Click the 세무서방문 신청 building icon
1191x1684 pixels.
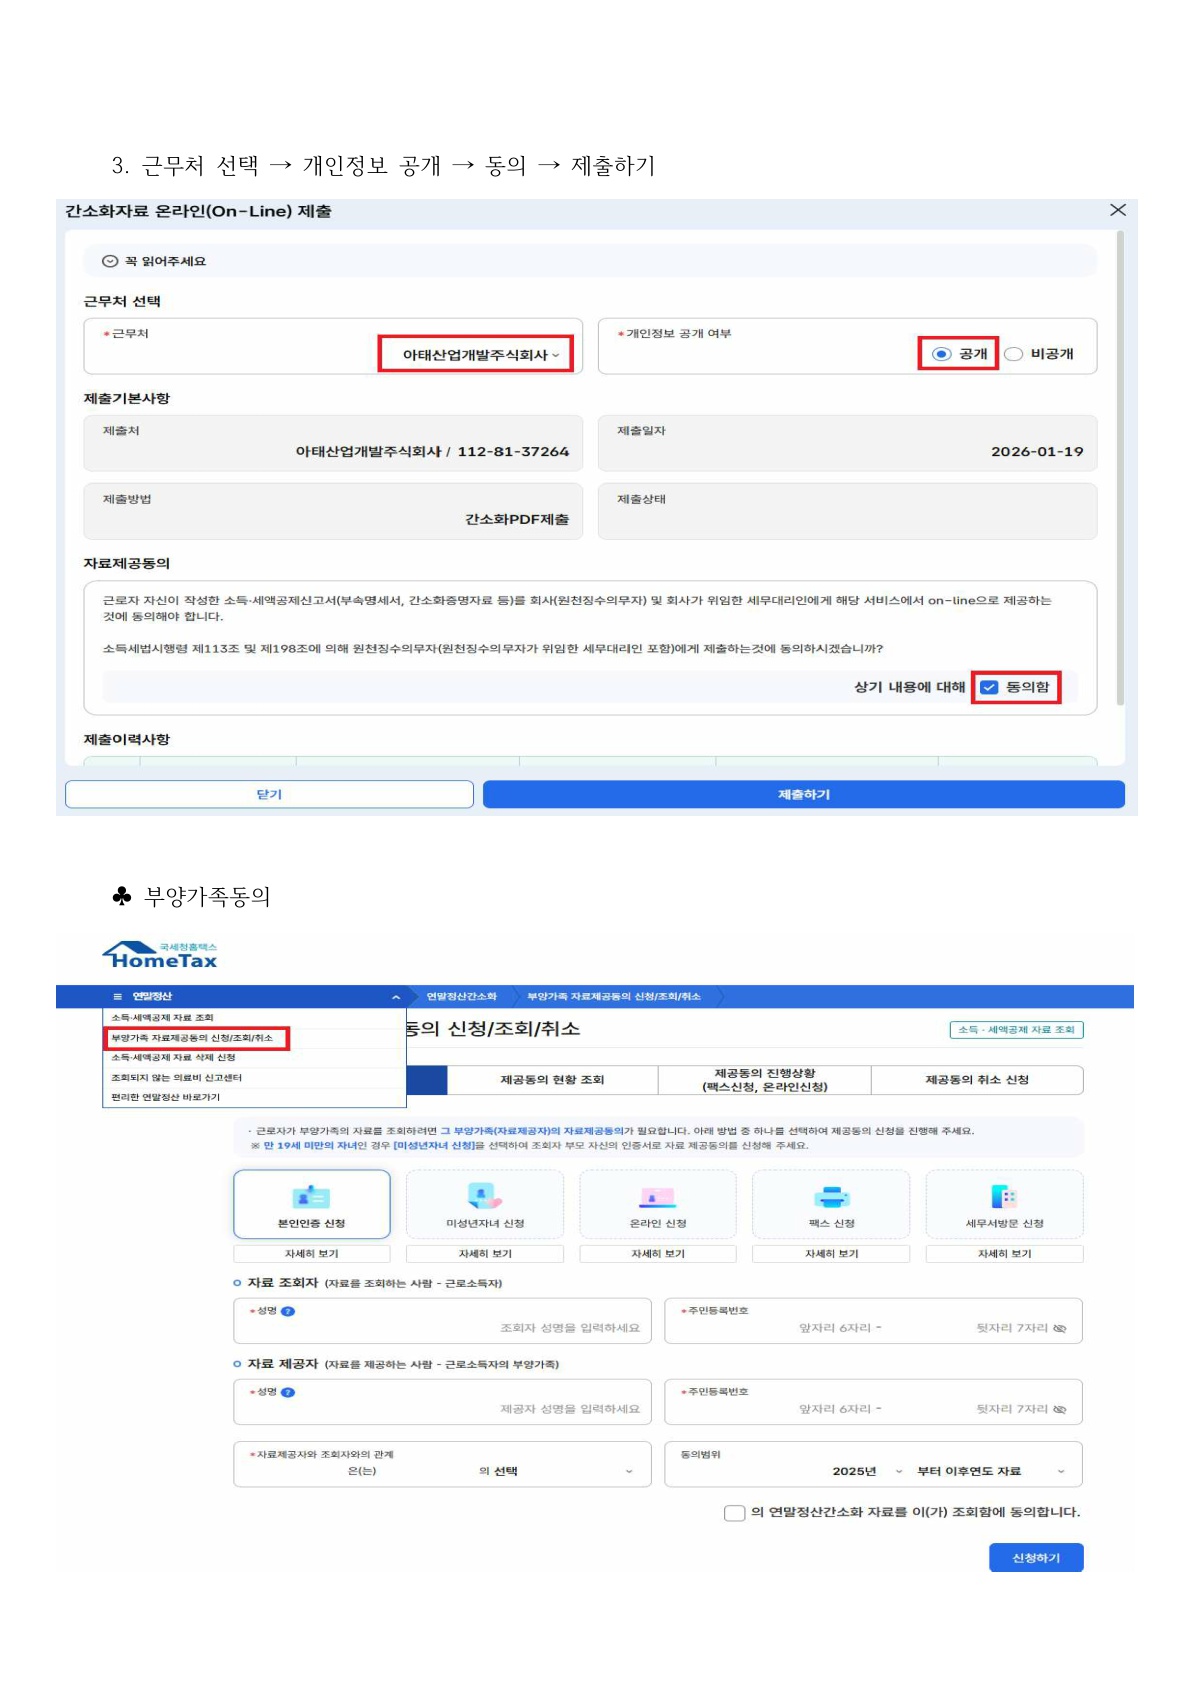(x=1003, y=1197)
